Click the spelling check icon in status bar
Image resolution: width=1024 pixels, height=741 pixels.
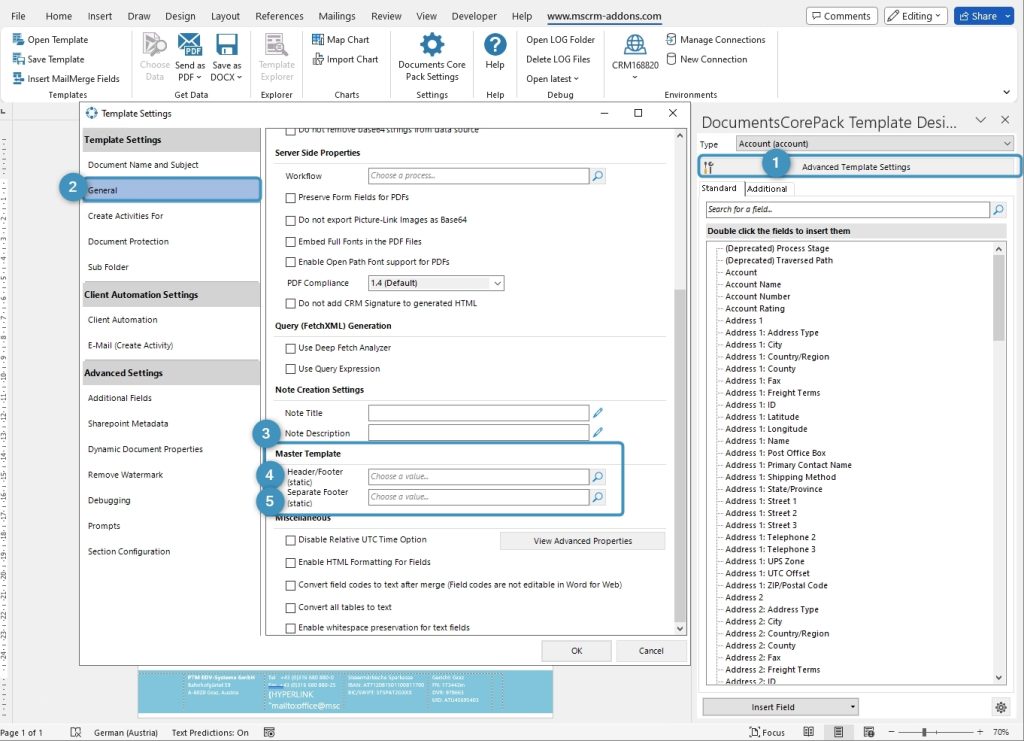click(x=76, y=733)
